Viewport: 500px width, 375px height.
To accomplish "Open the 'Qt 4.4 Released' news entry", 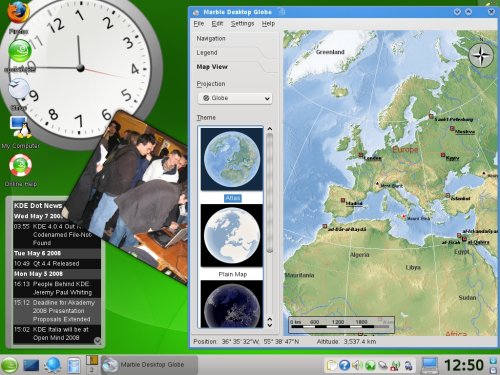I will [57, 264].
